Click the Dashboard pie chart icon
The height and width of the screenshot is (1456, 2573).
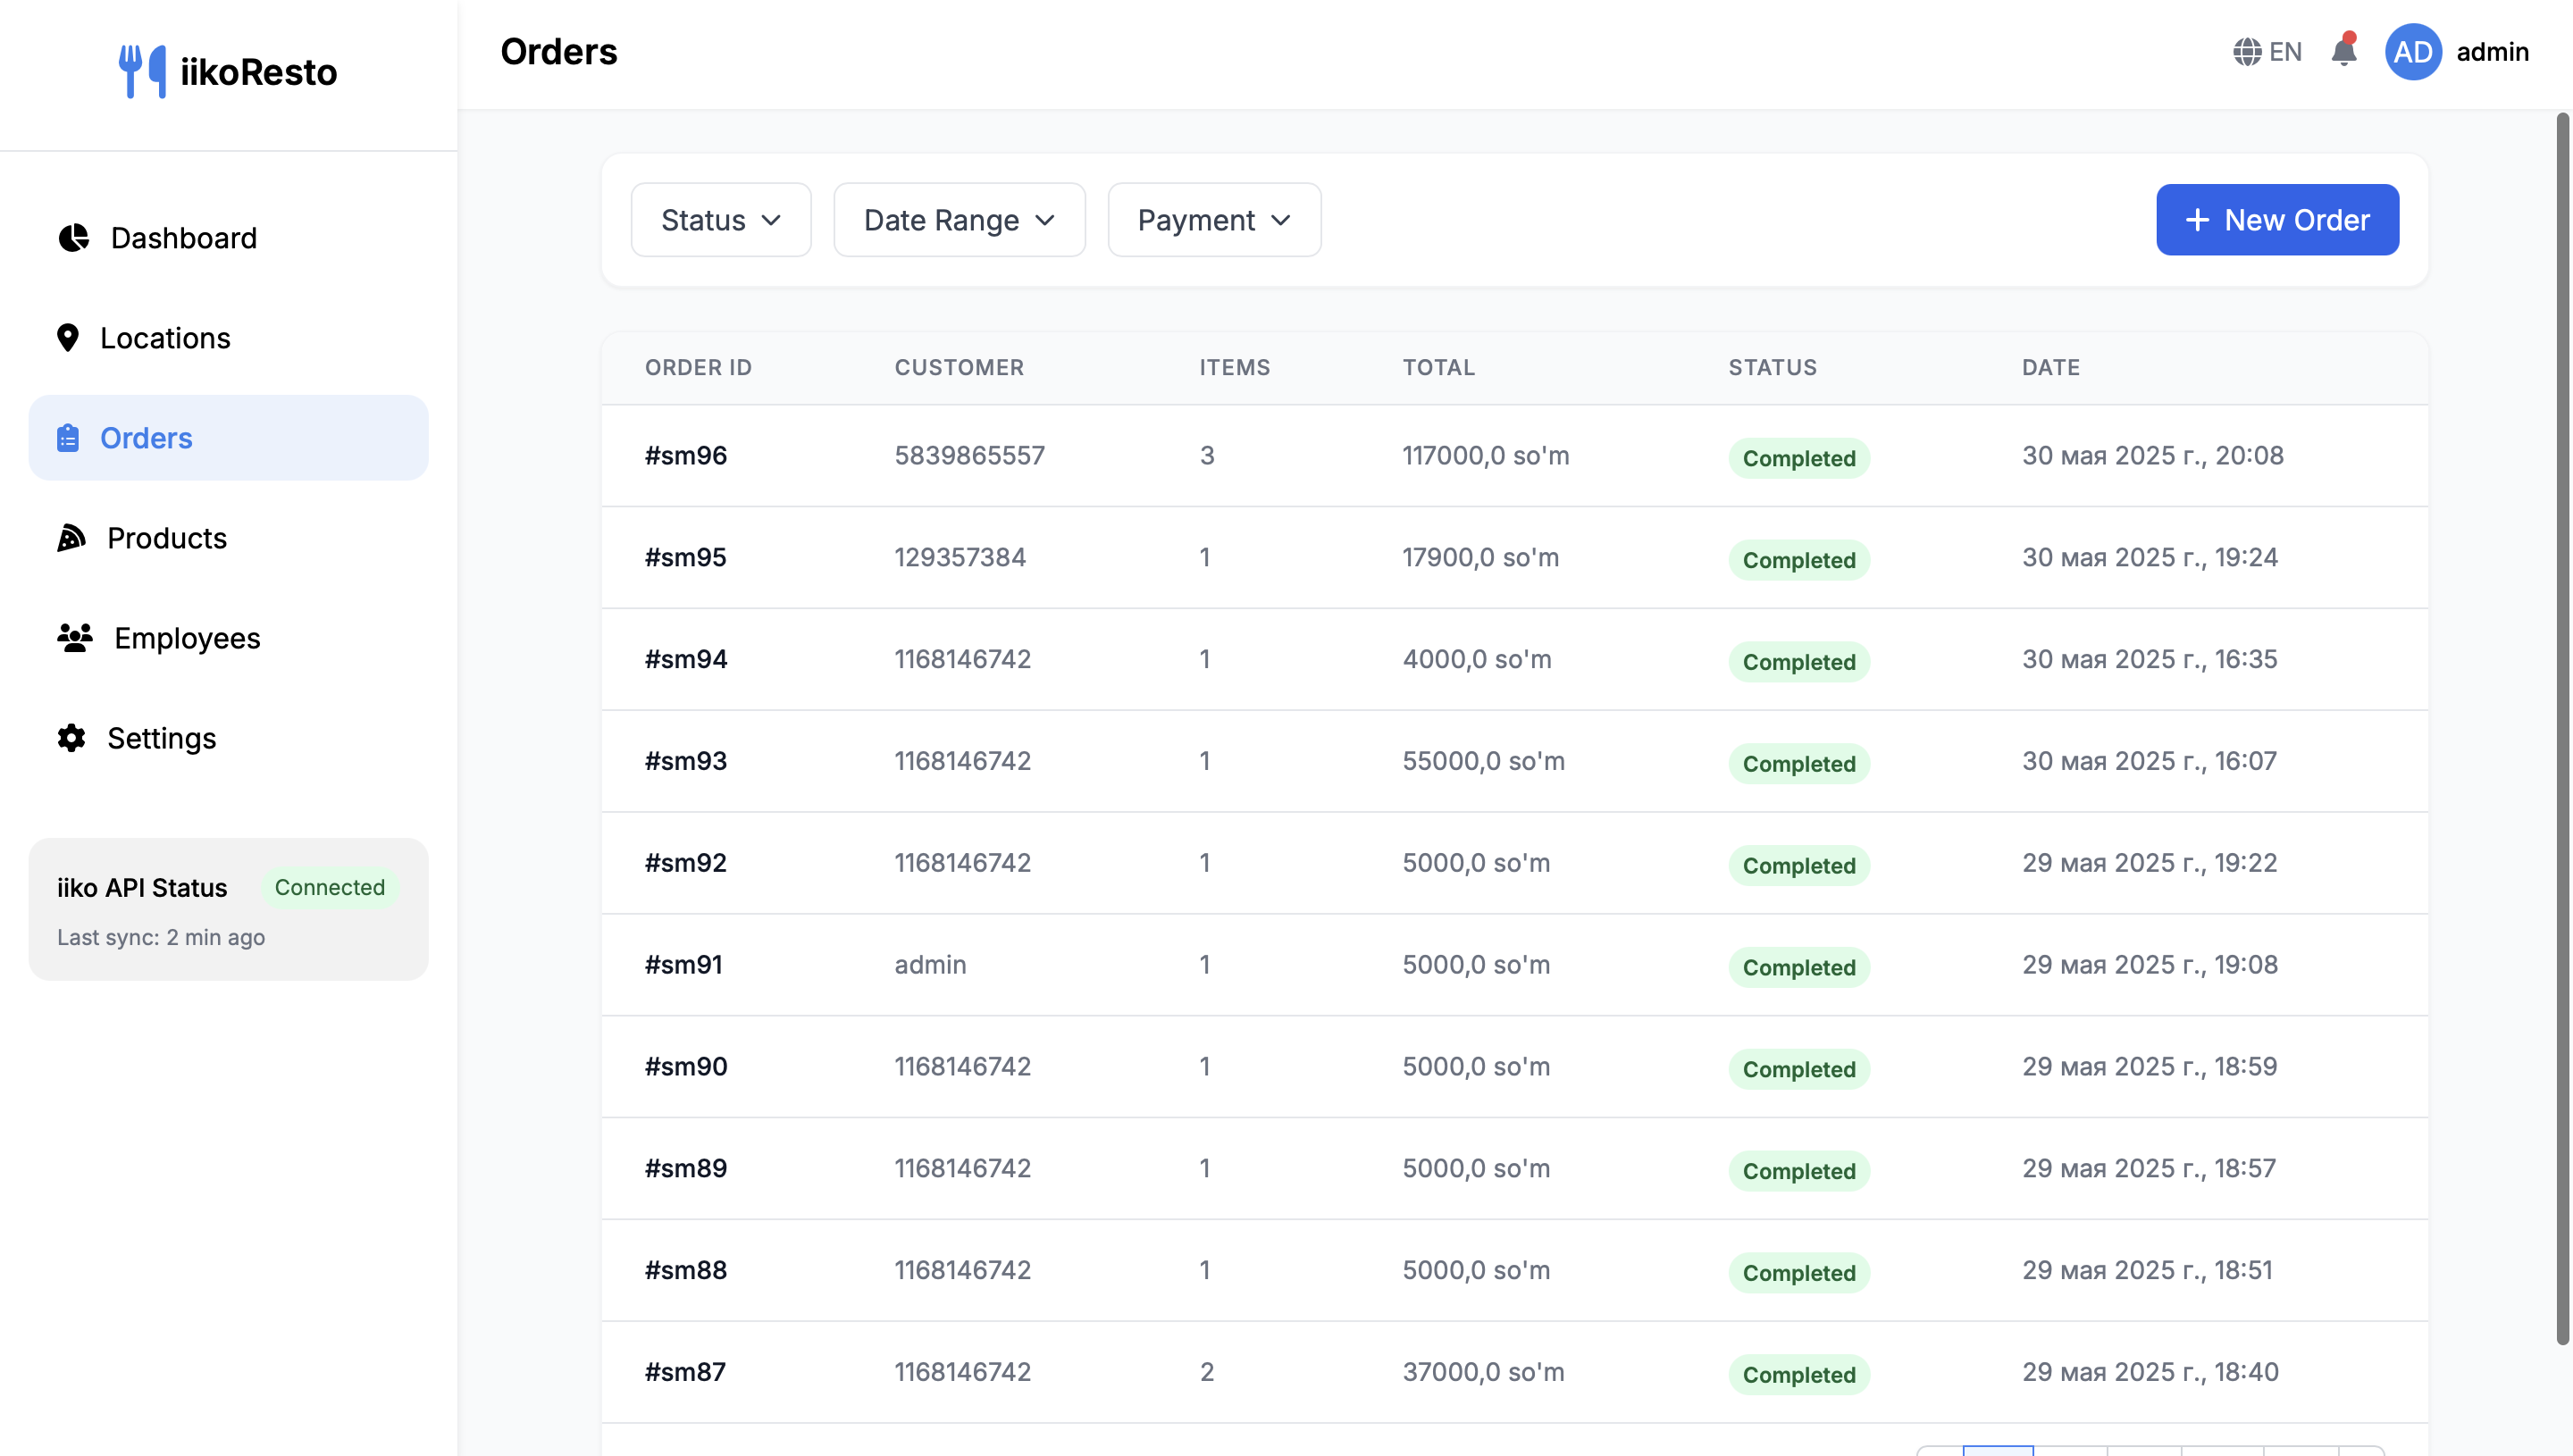(74, 238)
